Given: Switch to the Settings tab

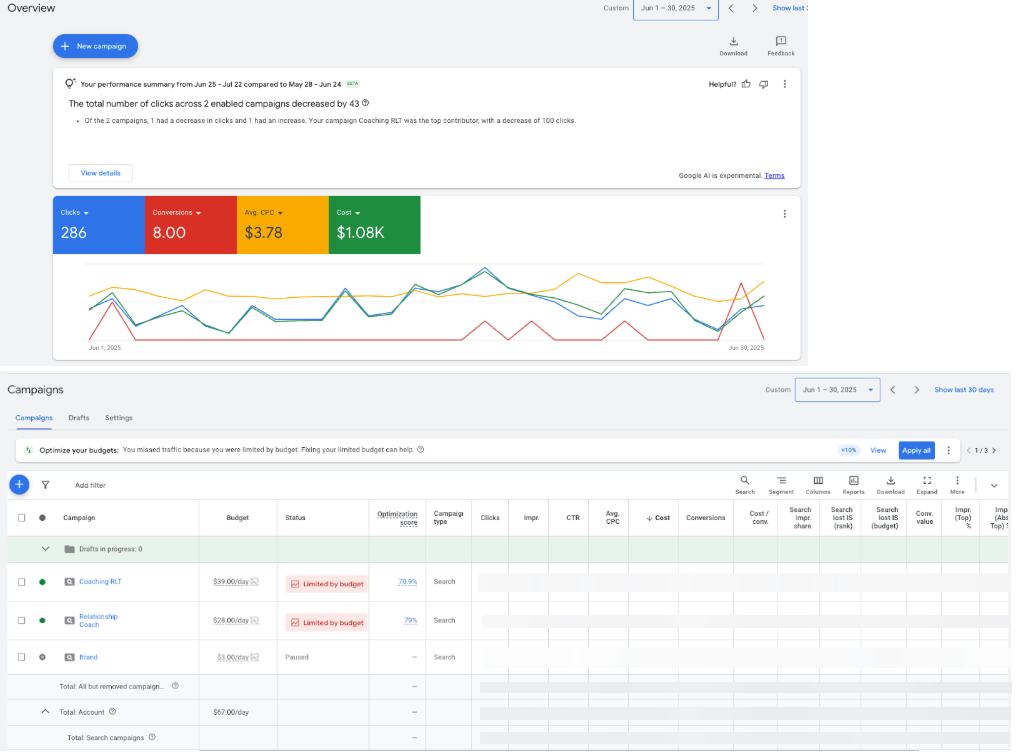Looking at the screenshot, I should click(x=118, y=418).
